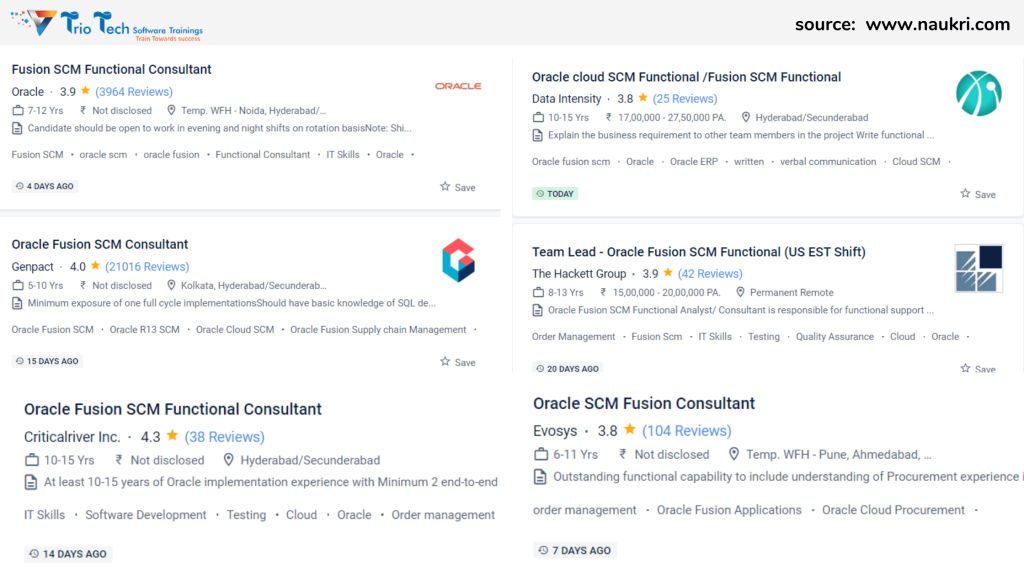Click the briefcase icon beside 7-12 Yrs
Viewport: 1024px width, 576px height.
(18, 110)
